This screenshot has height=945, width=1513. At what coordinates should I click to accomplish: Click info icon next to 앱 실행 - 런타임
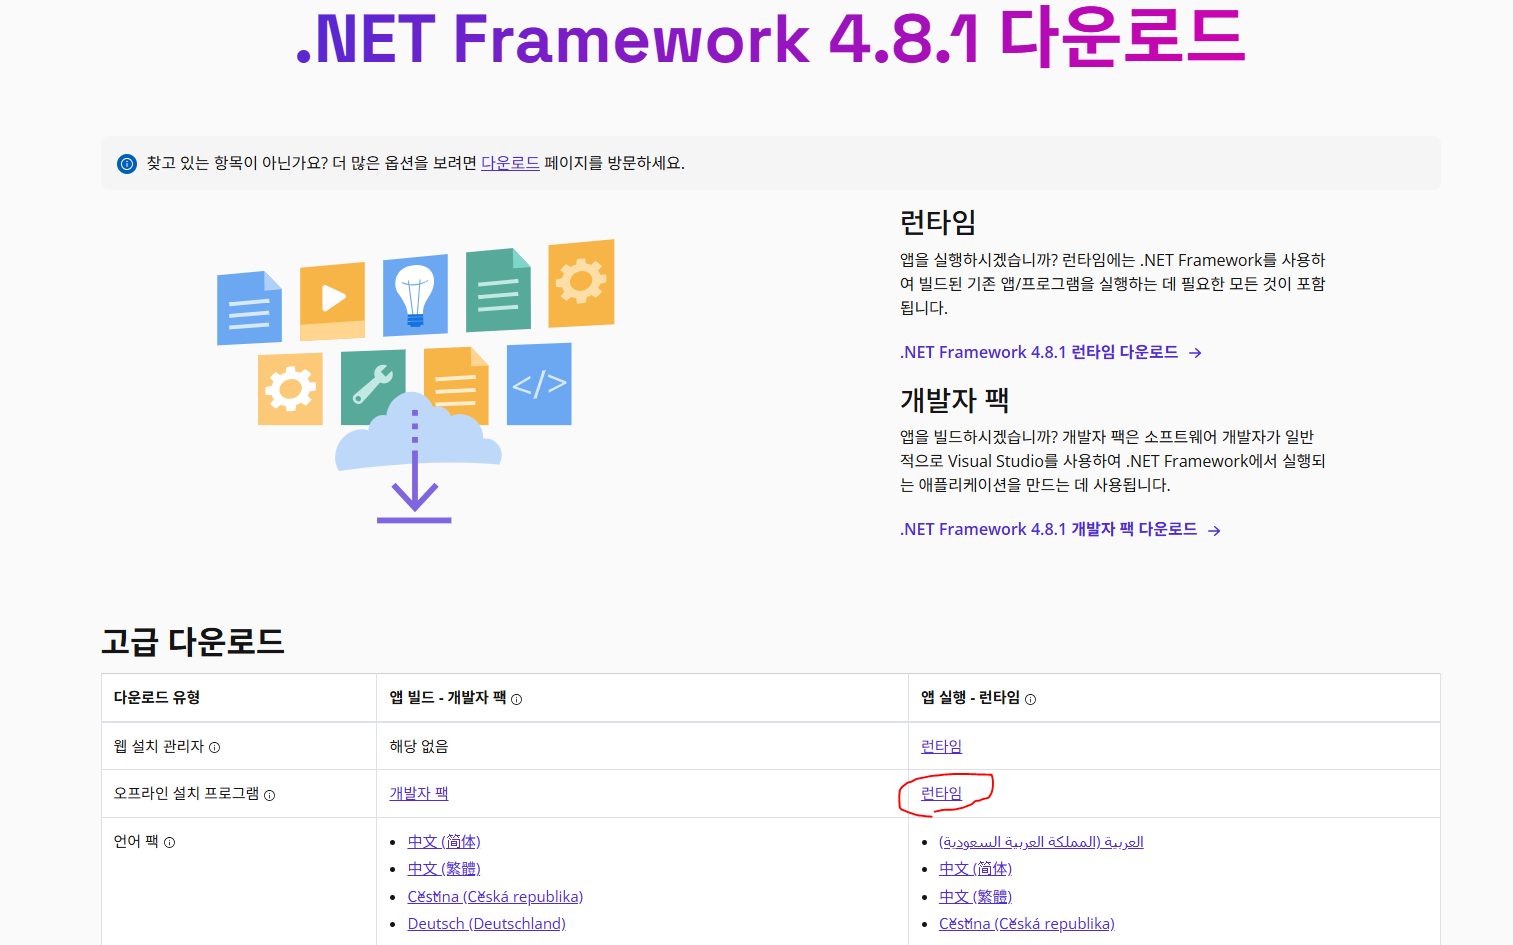pyautogui.click(x=1031, y=699)
